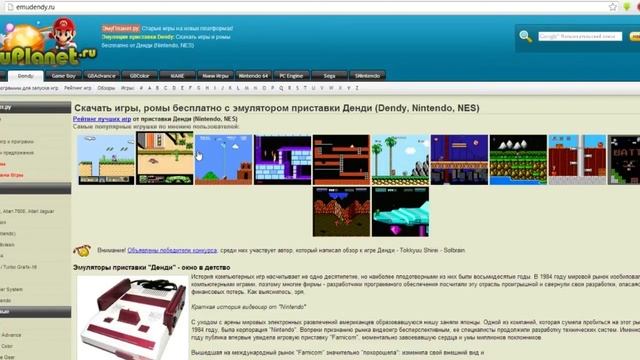
Task: Open the blue-purple night platform game thumbnail
Action: [x=459, y=160]
